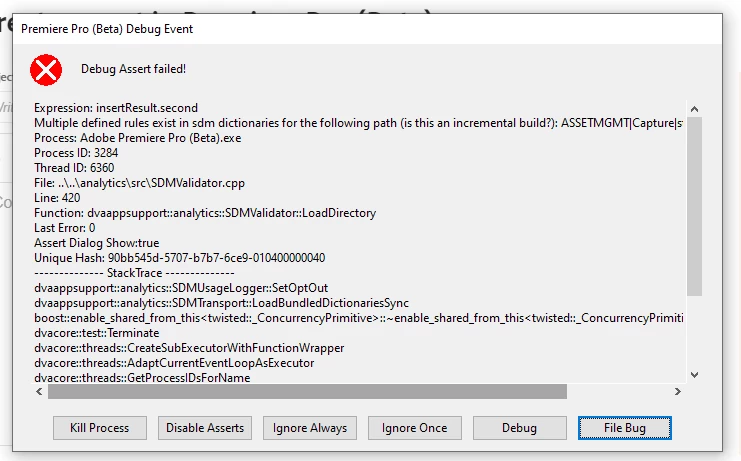Viewport: 741px width, 461px height.
Task: Click File Bug button
Action: [625, 428]
